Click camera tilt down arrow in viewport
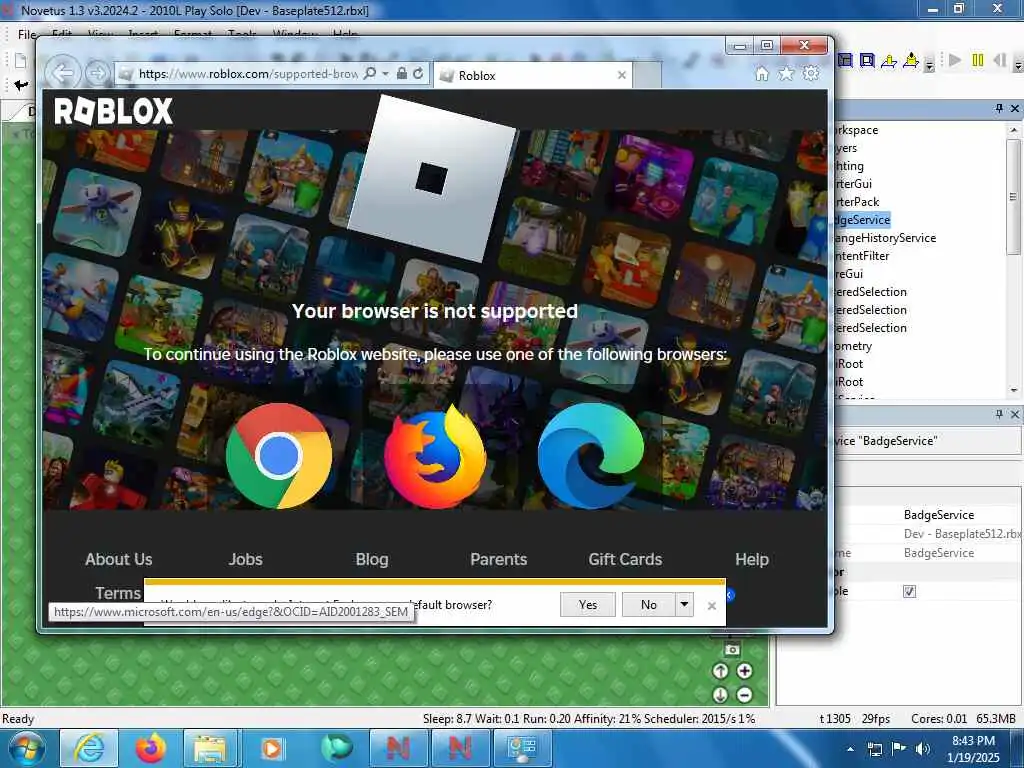Screen dimensions: 1024x768 (720, 695)
